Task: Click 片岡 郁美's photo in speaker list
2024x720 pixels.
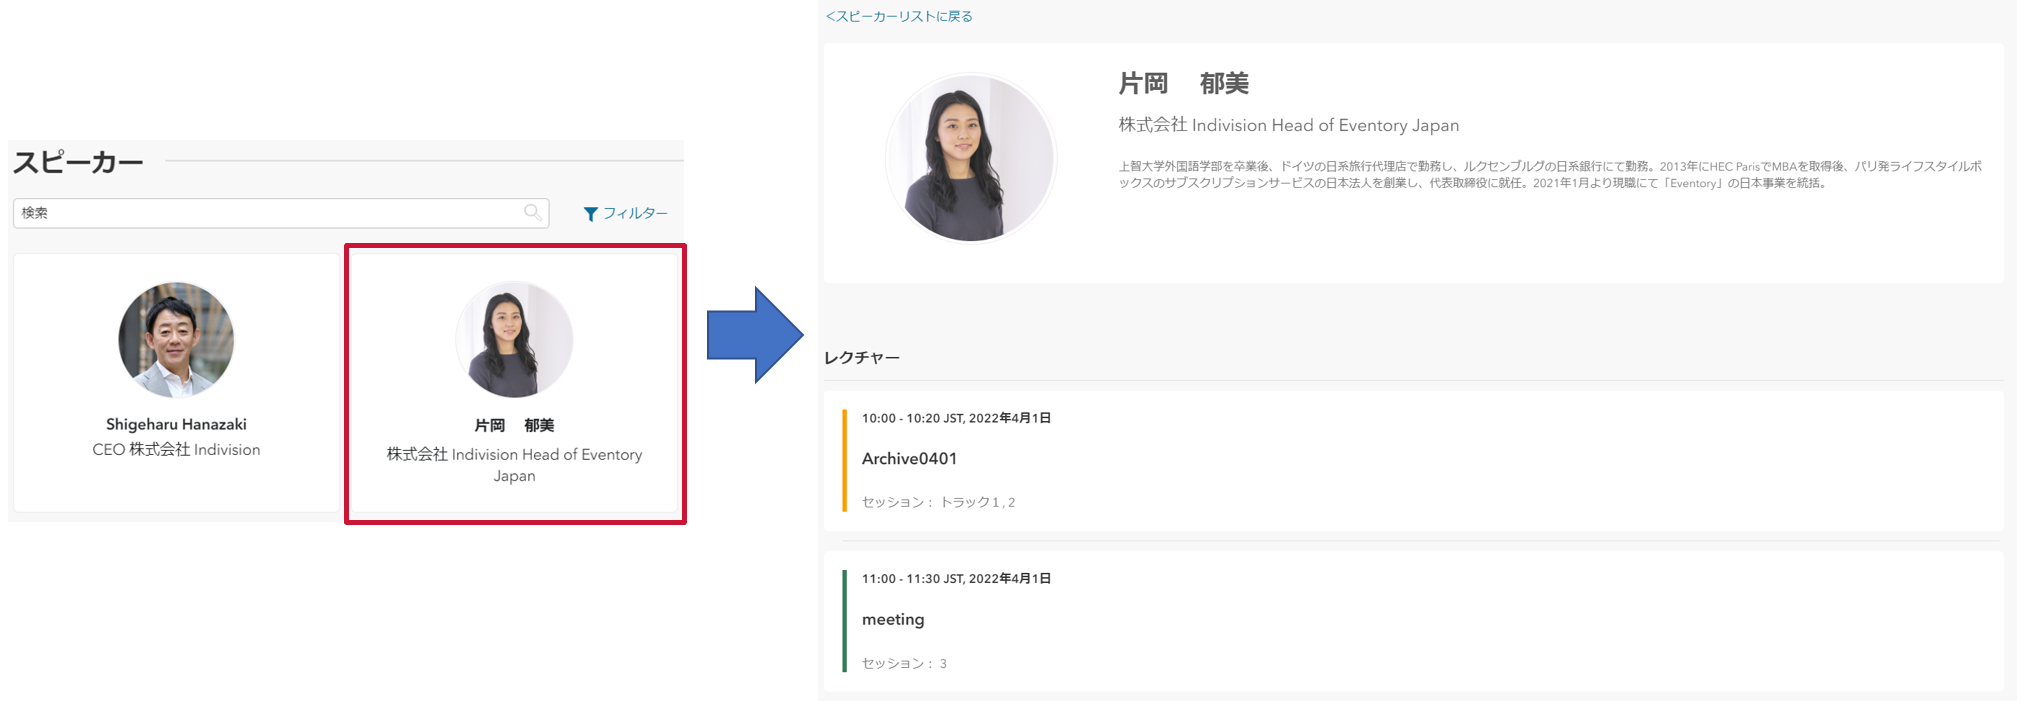Action: 514,340
